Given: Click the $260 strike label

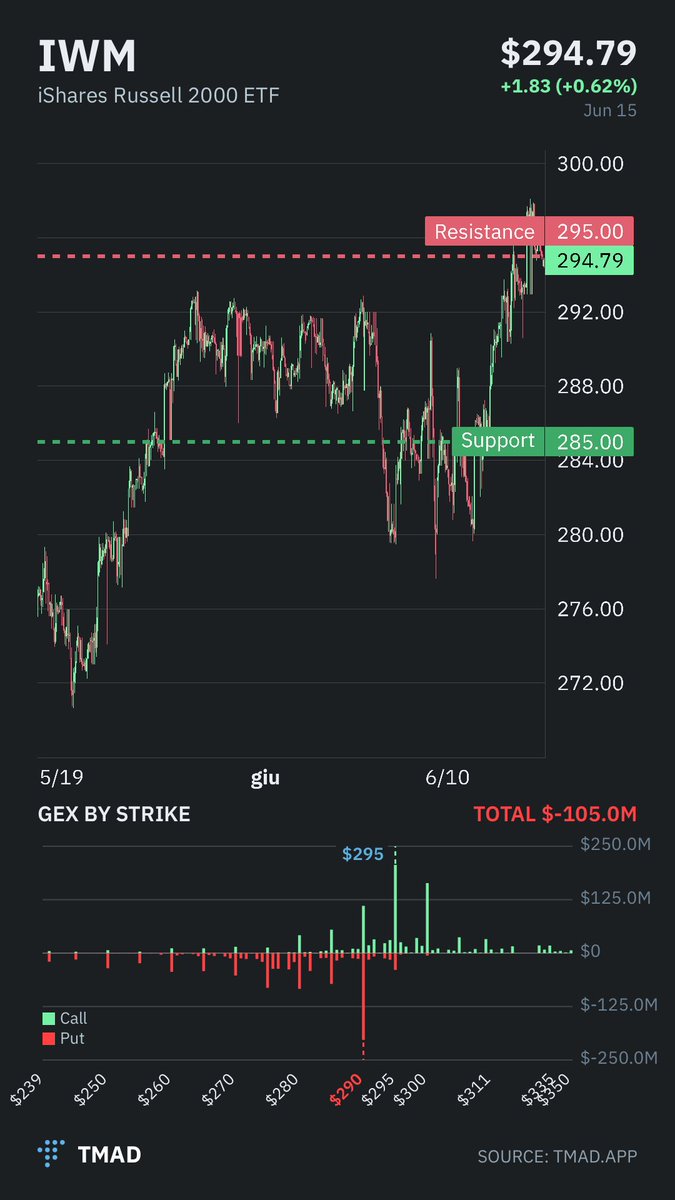Looking at the screenshot, I should (x=156, y=1090).
